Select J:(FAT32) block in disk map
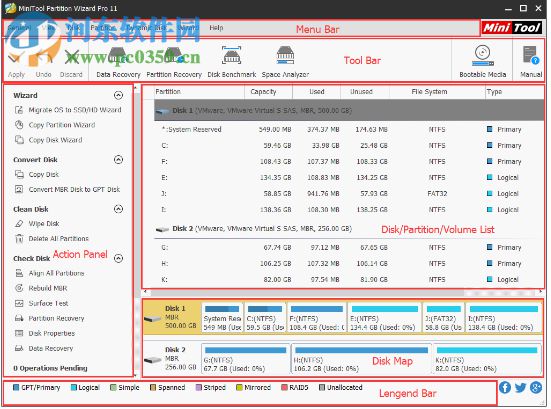Image resolution: width=551 pixels, height=409 pixels. (443, 318)
